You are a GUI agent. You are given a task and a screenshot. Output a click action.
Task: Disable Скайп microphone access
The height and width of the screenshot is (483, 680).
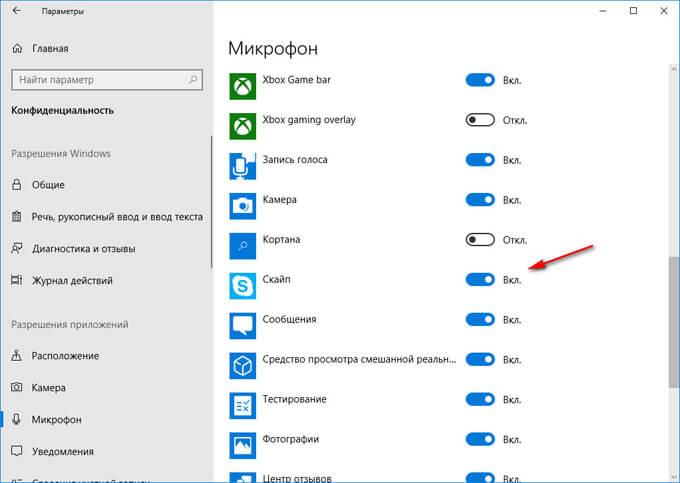click(x=480, y=280)
